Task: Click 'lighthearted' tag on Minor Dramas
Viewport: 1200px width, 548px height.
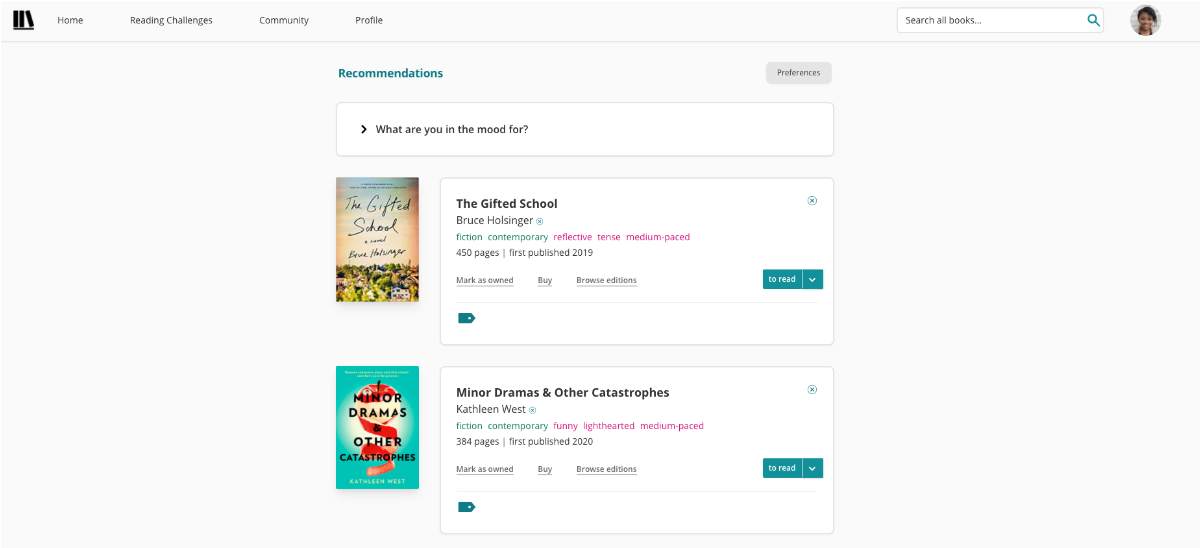Action: click(x=609, y=426)
